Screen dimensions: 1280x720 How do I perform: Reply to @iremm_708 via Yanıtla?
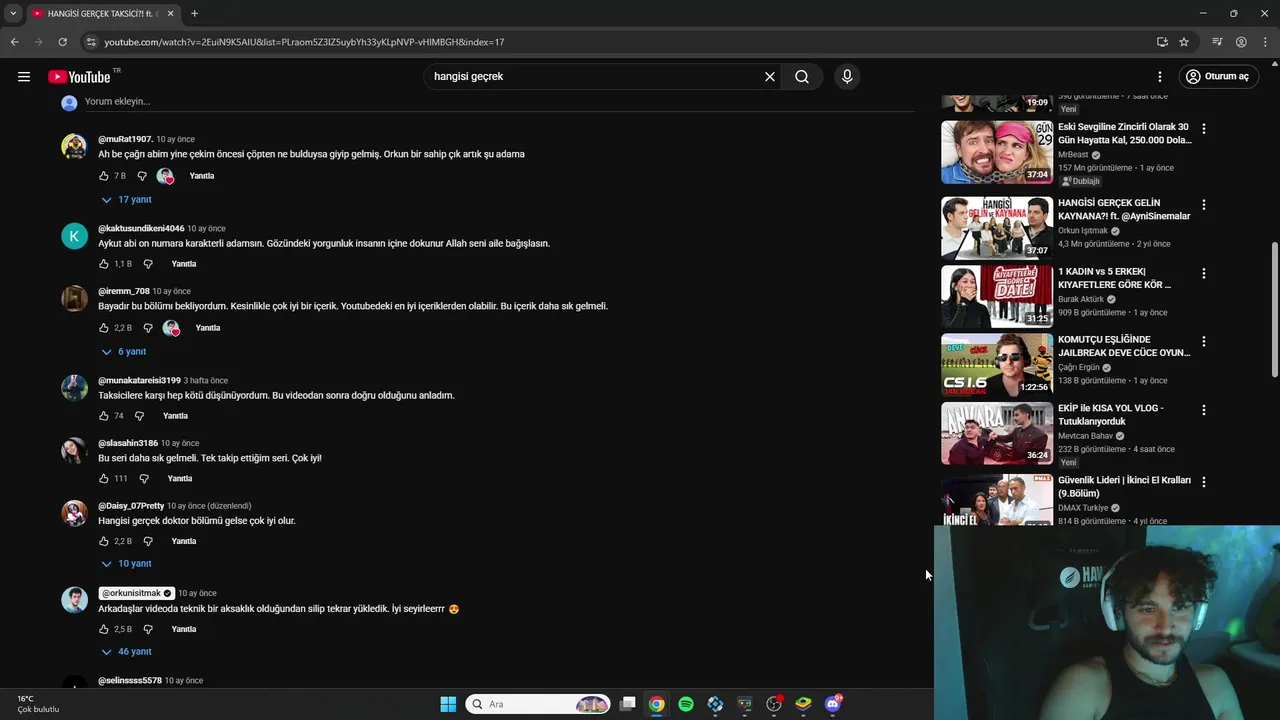click(208, 328)
